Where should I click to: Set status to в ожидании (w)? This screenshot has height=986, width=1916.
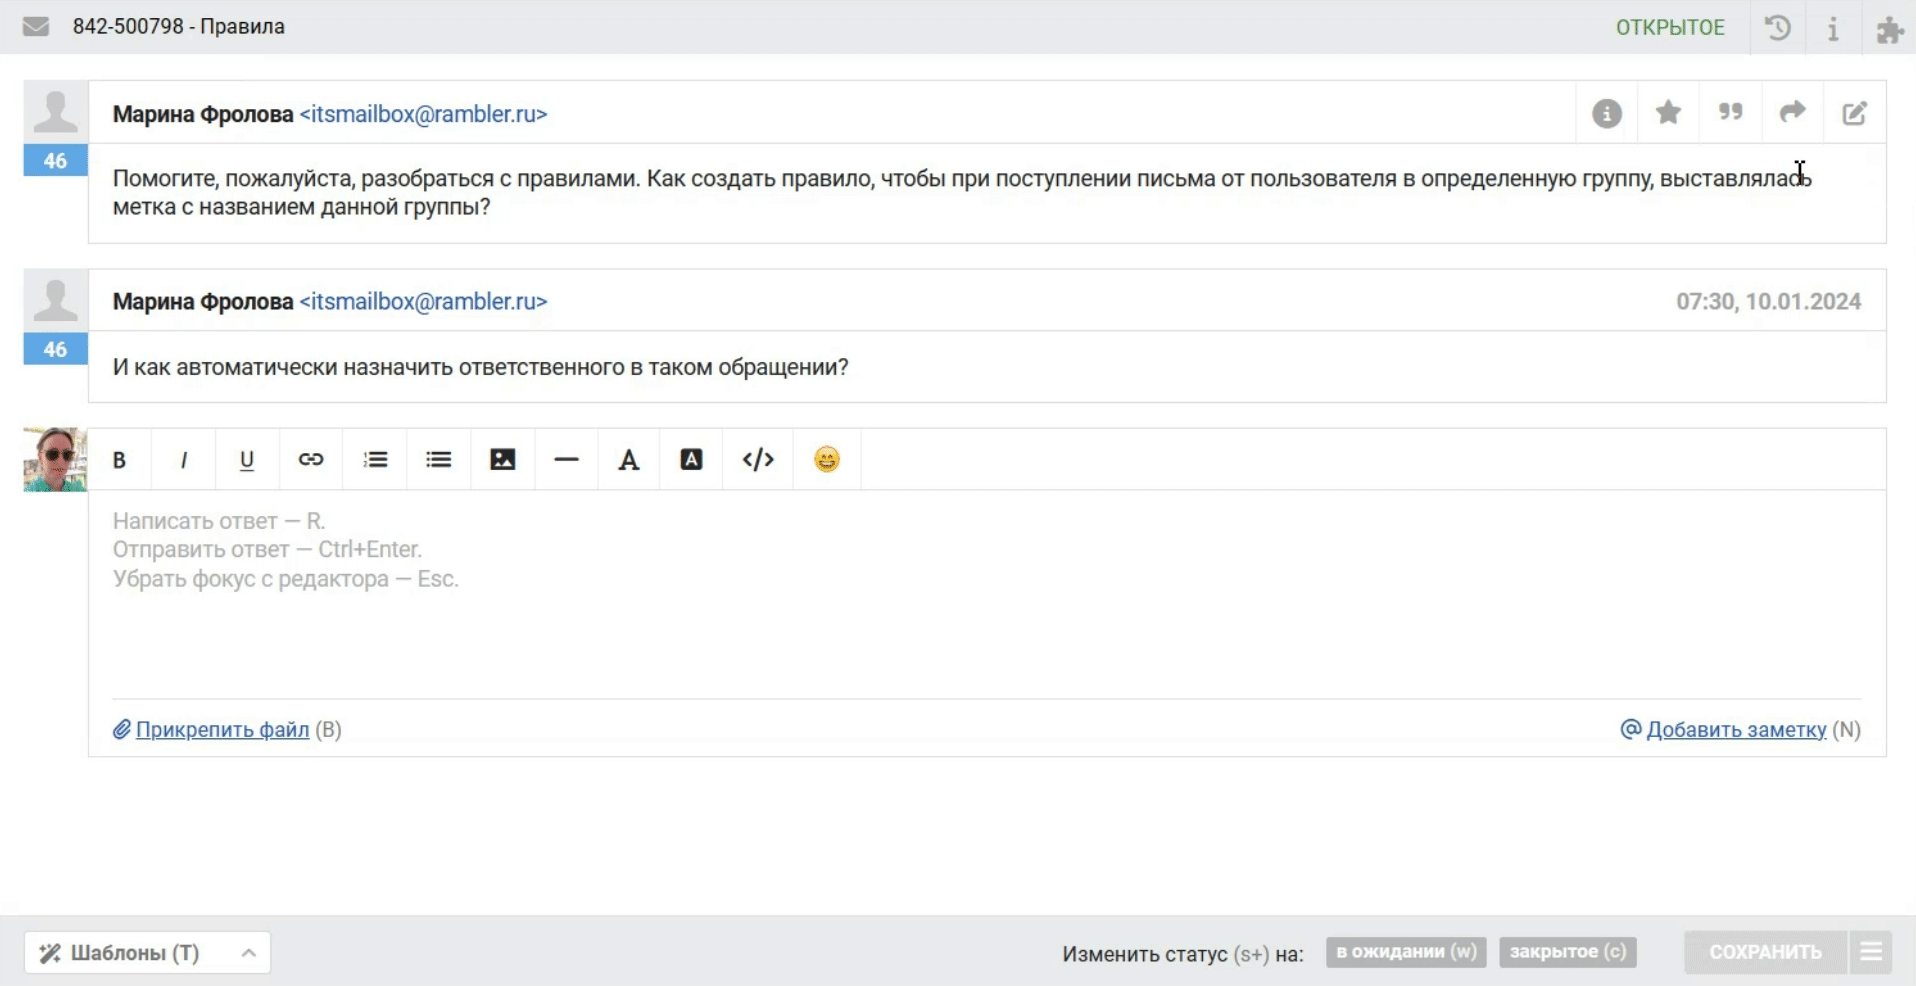(1406, 952)
